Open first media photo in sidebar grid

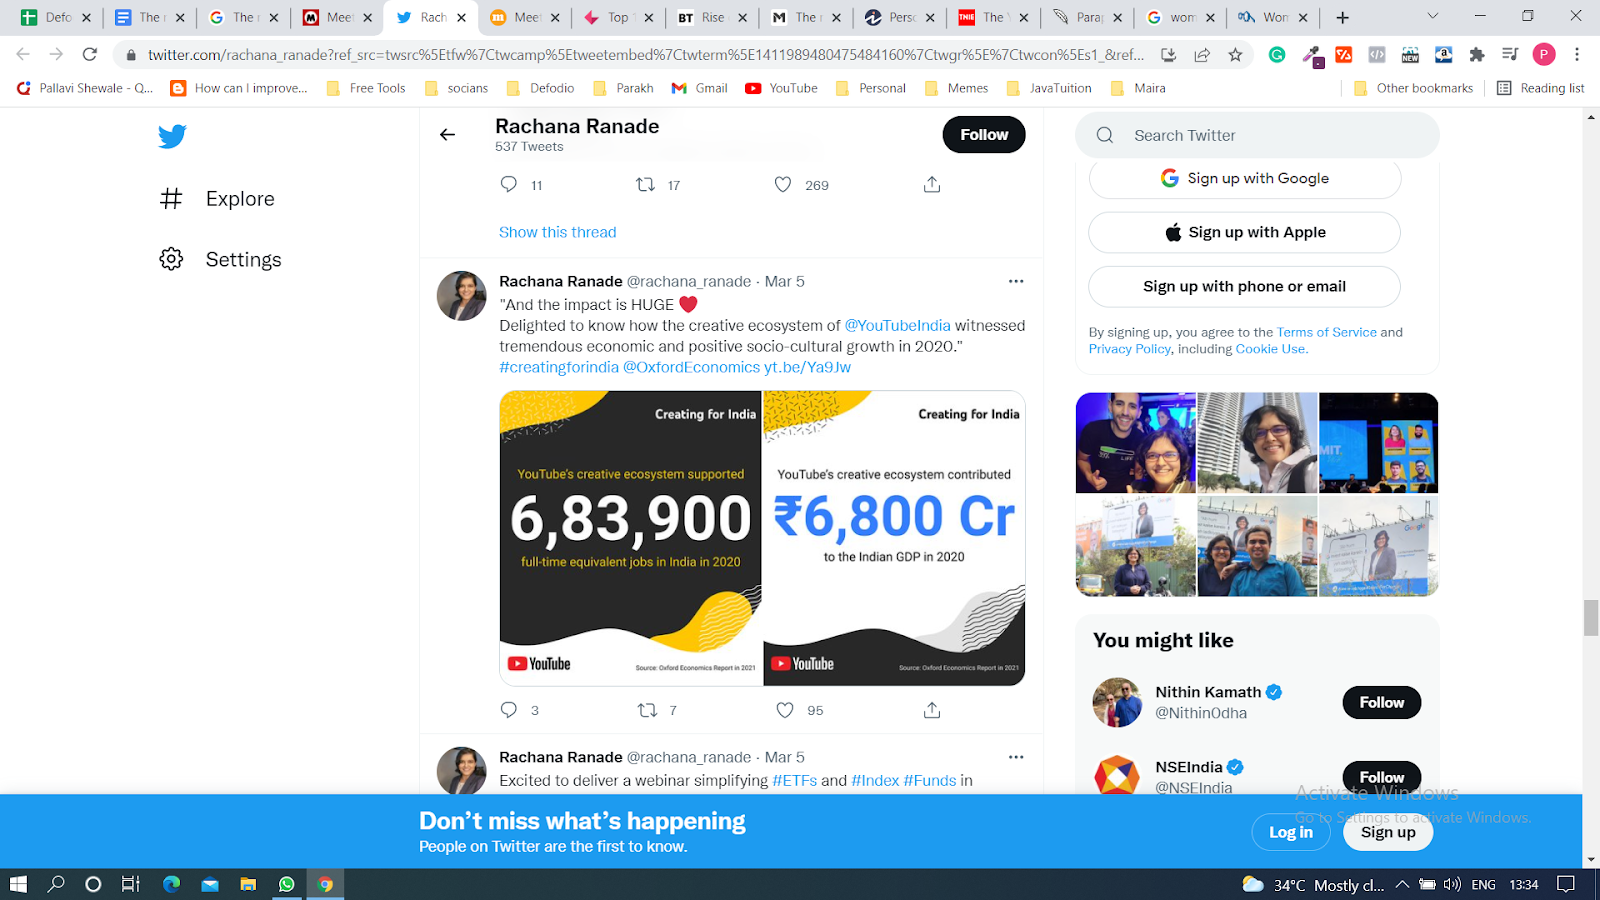tap(1136, 443)
